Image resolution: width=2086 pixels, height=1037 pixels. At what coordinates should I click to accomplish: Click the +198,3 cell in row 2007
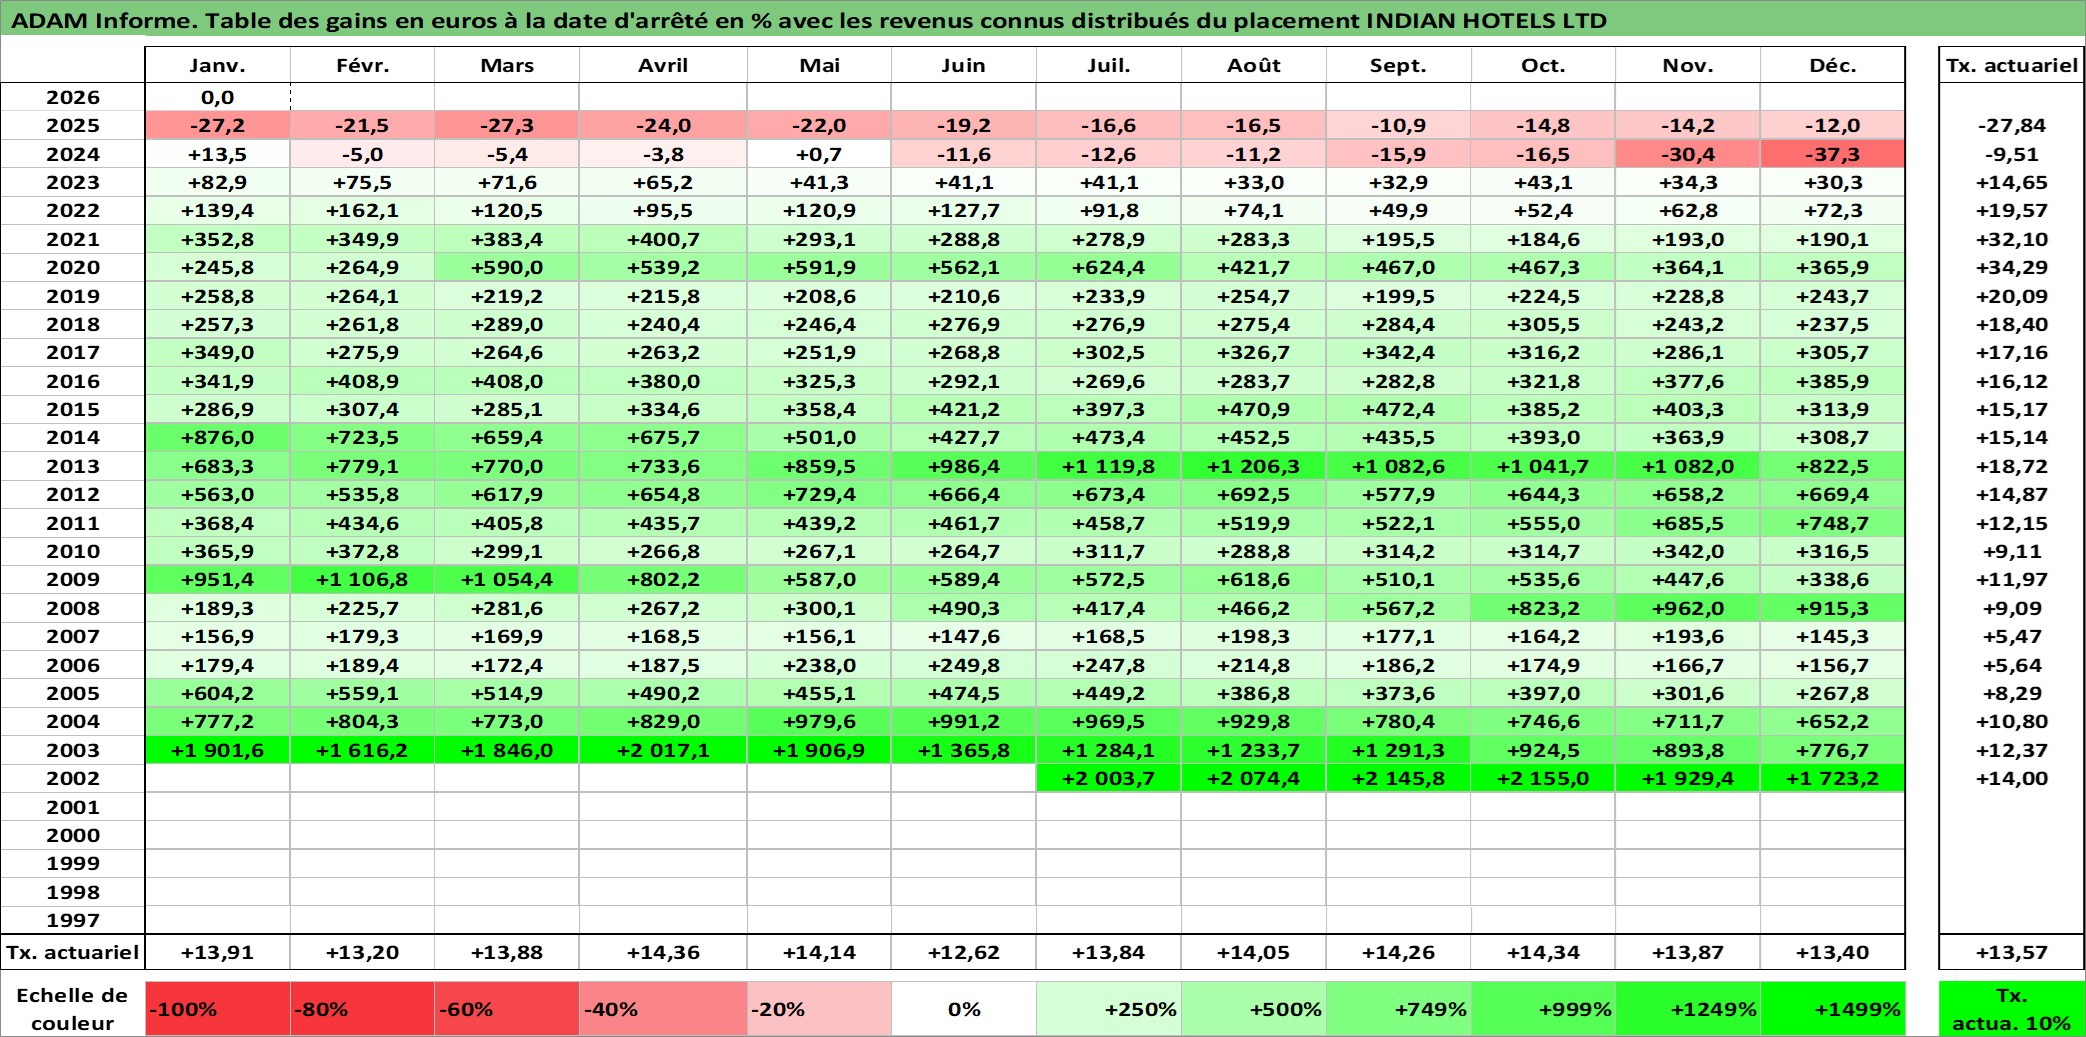pyautogui.click(x=1253, y=636)
